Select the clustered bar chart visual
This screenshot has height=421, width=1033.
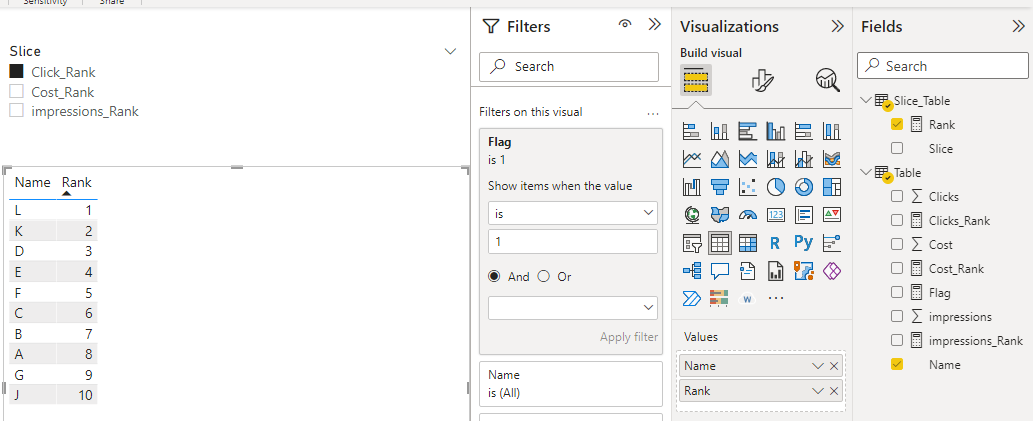[x=748, y=131]
